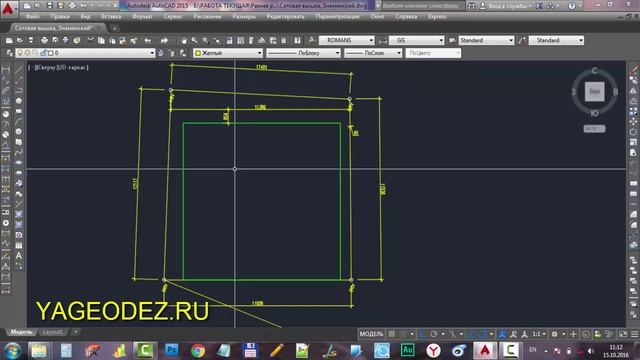640x360 pixels.
Task: Open the Правка menu
Action: 60,17
